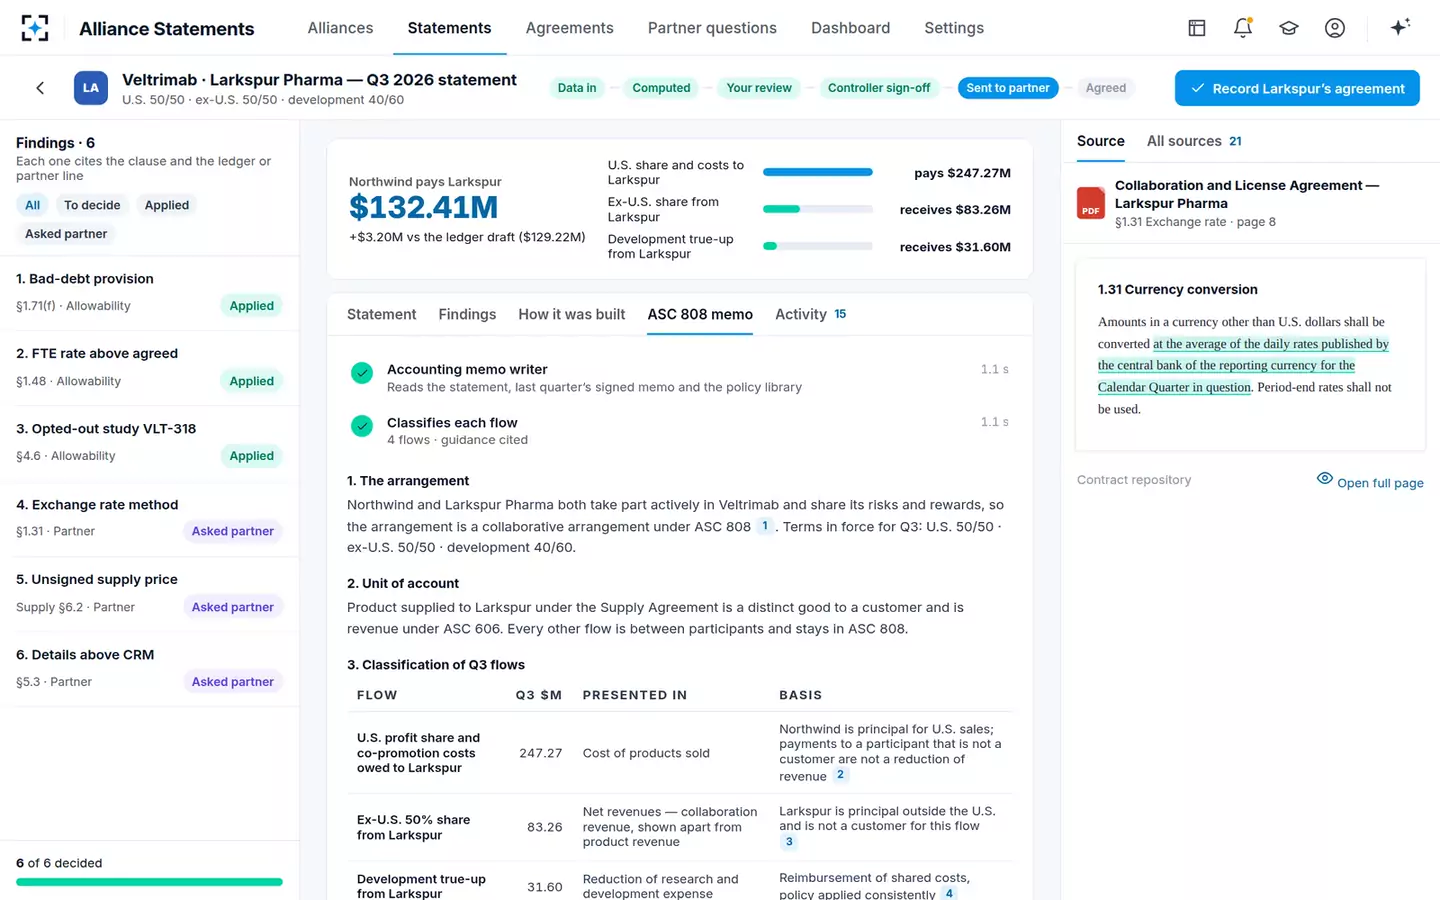Open citation 2 in the U.S. profit share basis
The height and width of the screenshot is (900, 1440).
tap(840, 775)
